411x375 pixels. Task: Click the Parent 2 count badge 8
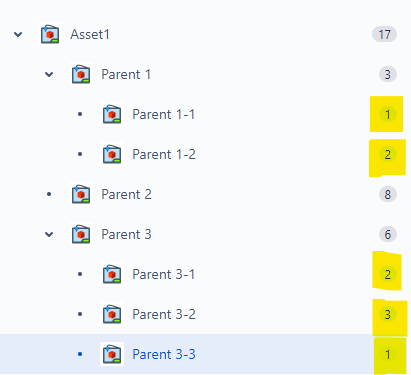(388, 194)
